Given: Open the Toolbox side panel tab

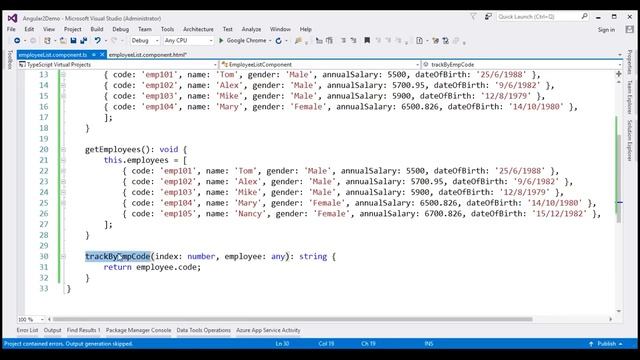Looking at the screenshot, I should tap(10, 60).
